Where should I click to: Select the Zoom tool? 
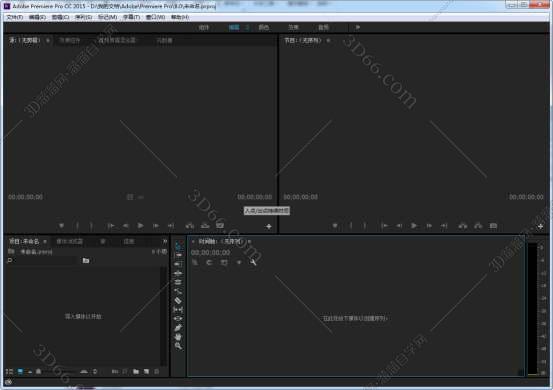[179, 346]
